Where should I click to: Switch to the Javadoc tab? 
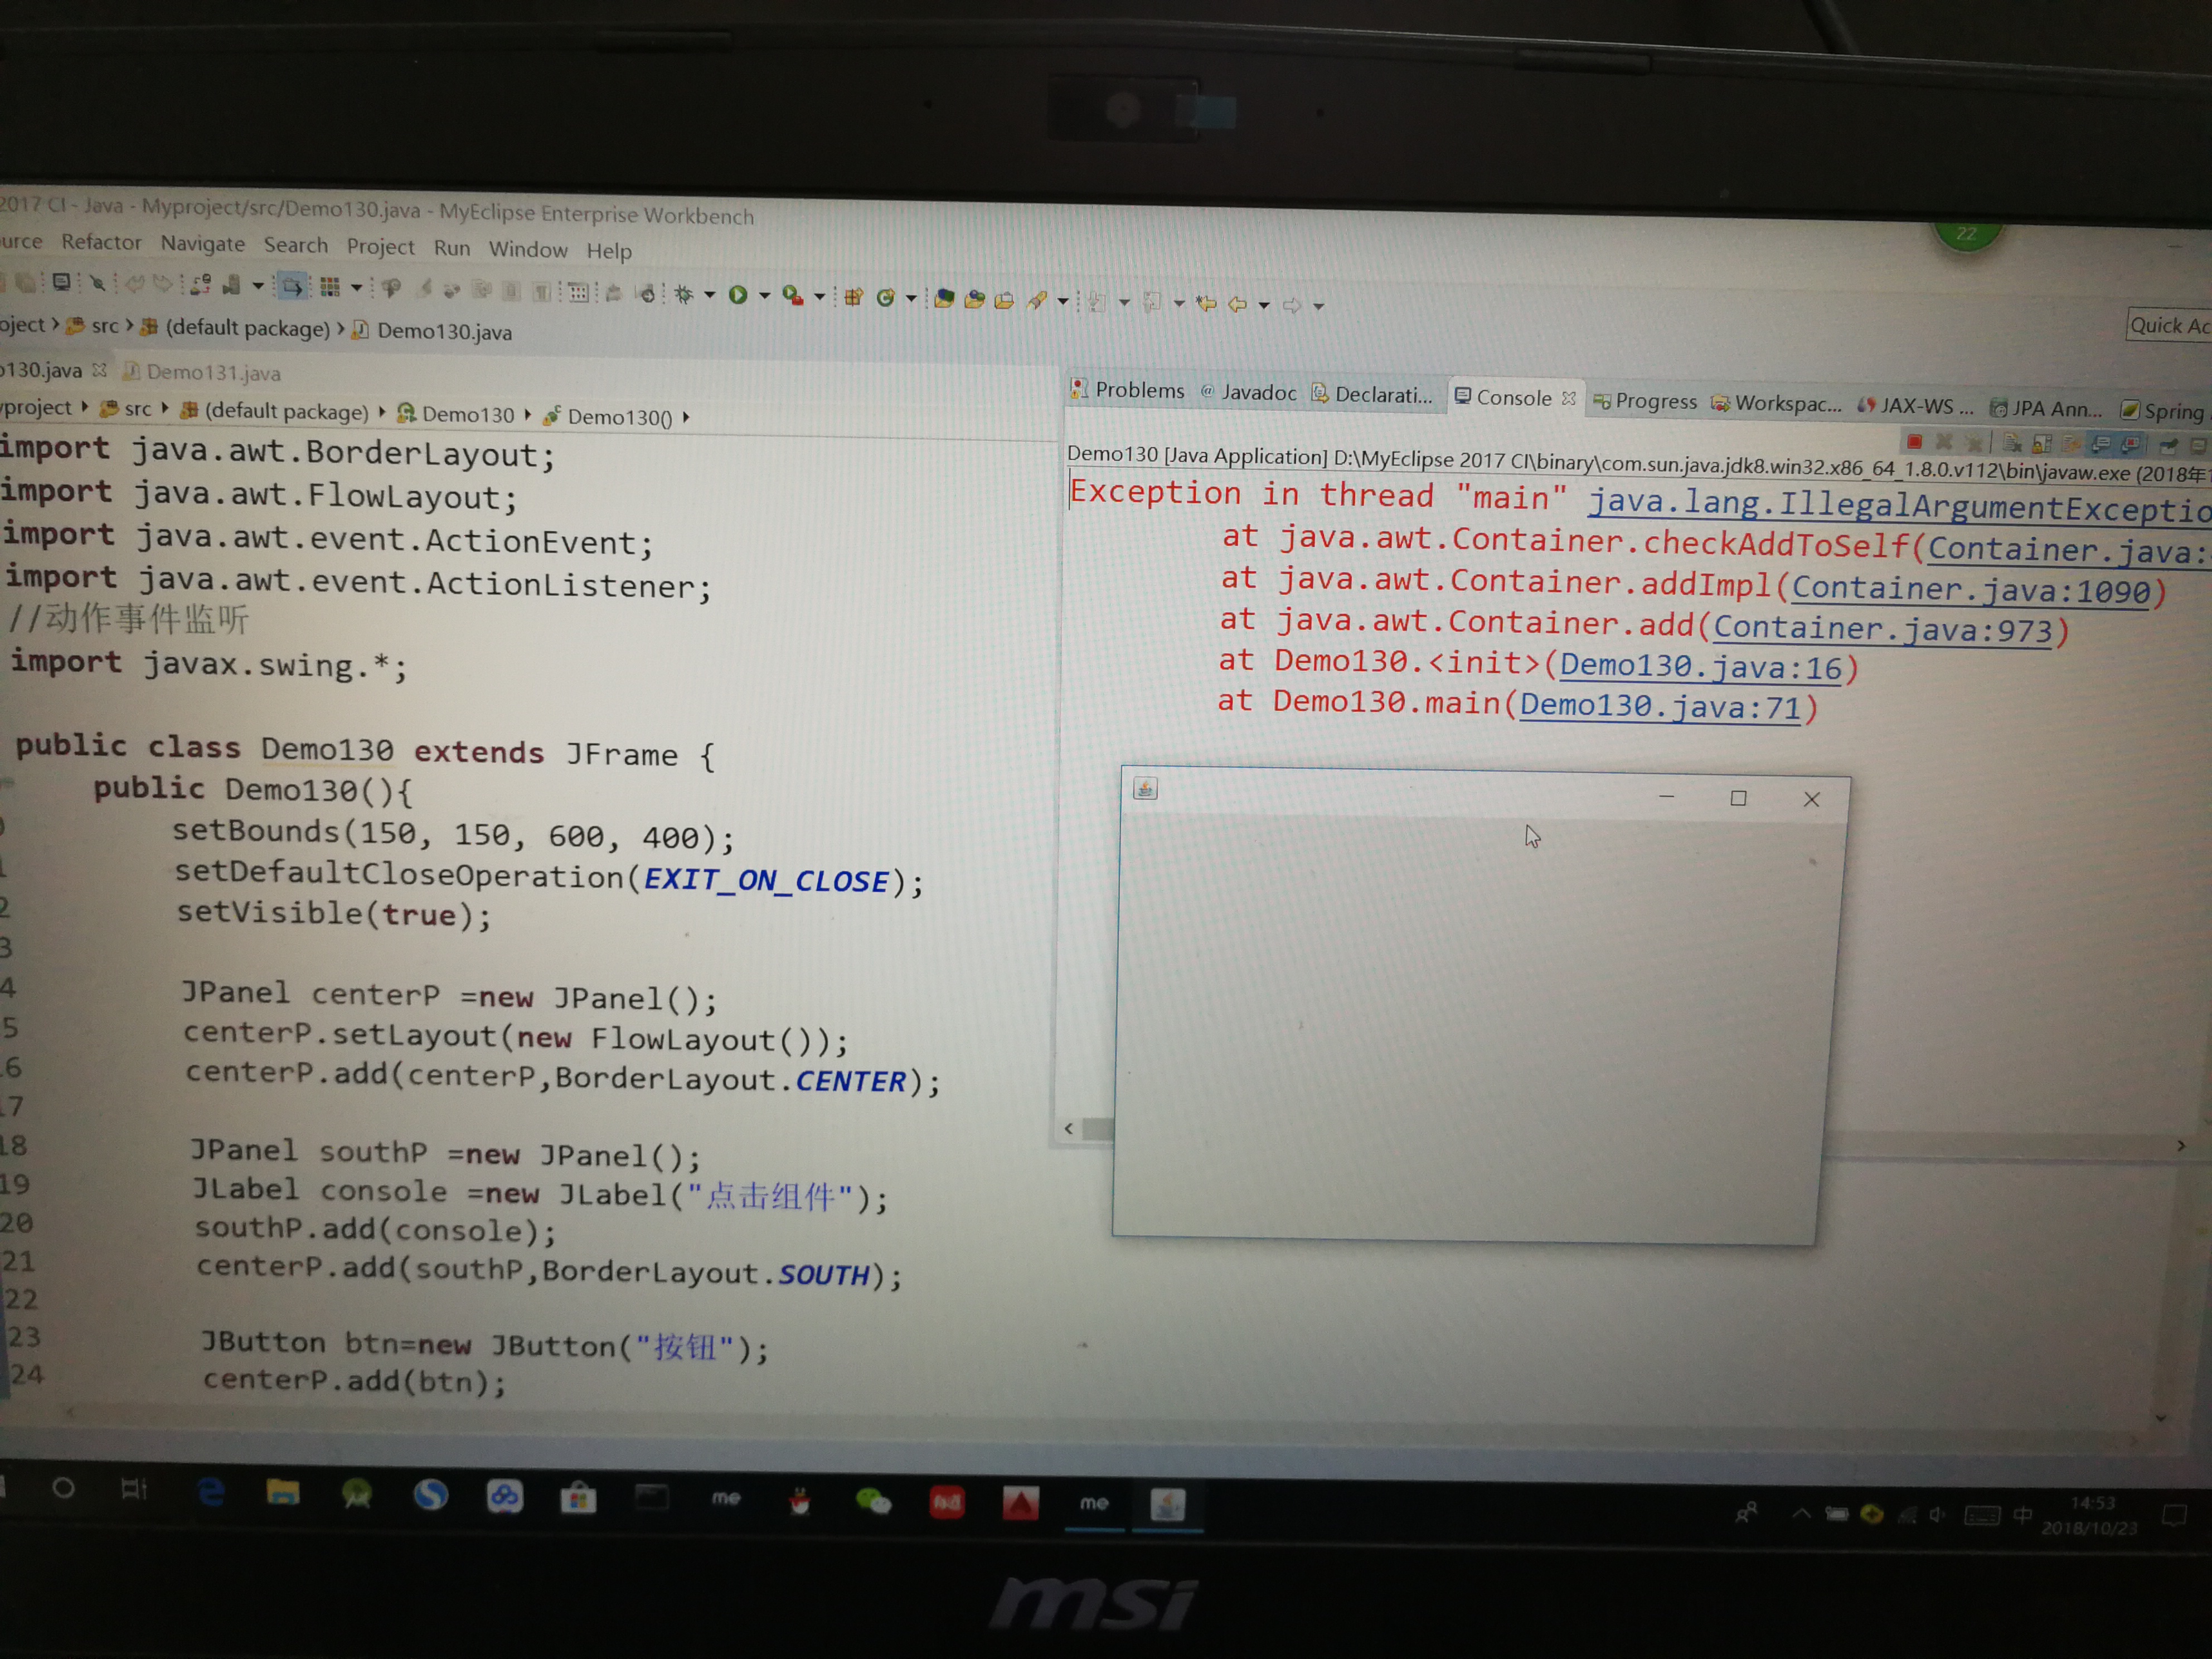1248,392
